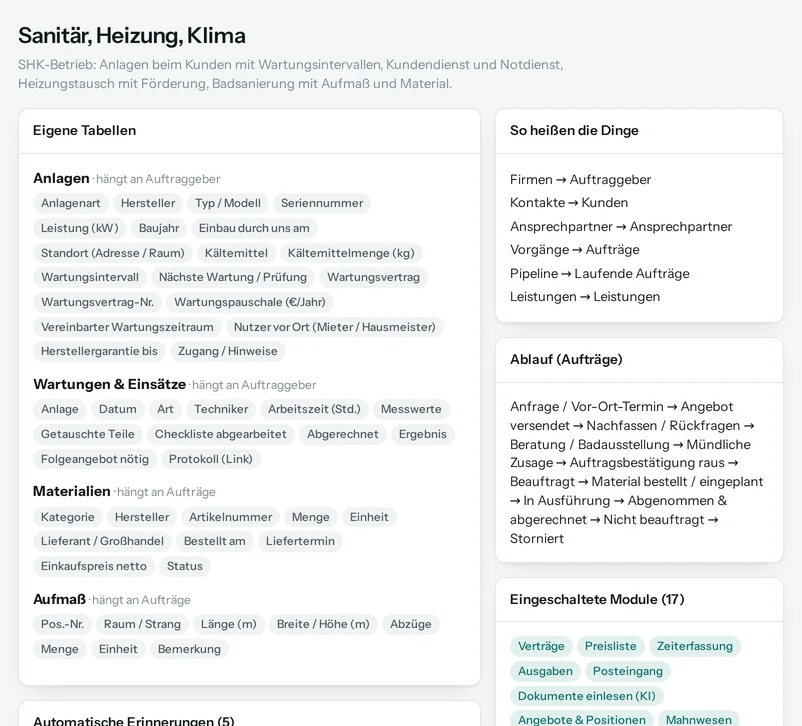
Task: Open the Verträge module tag
Action: pos(541,646)
